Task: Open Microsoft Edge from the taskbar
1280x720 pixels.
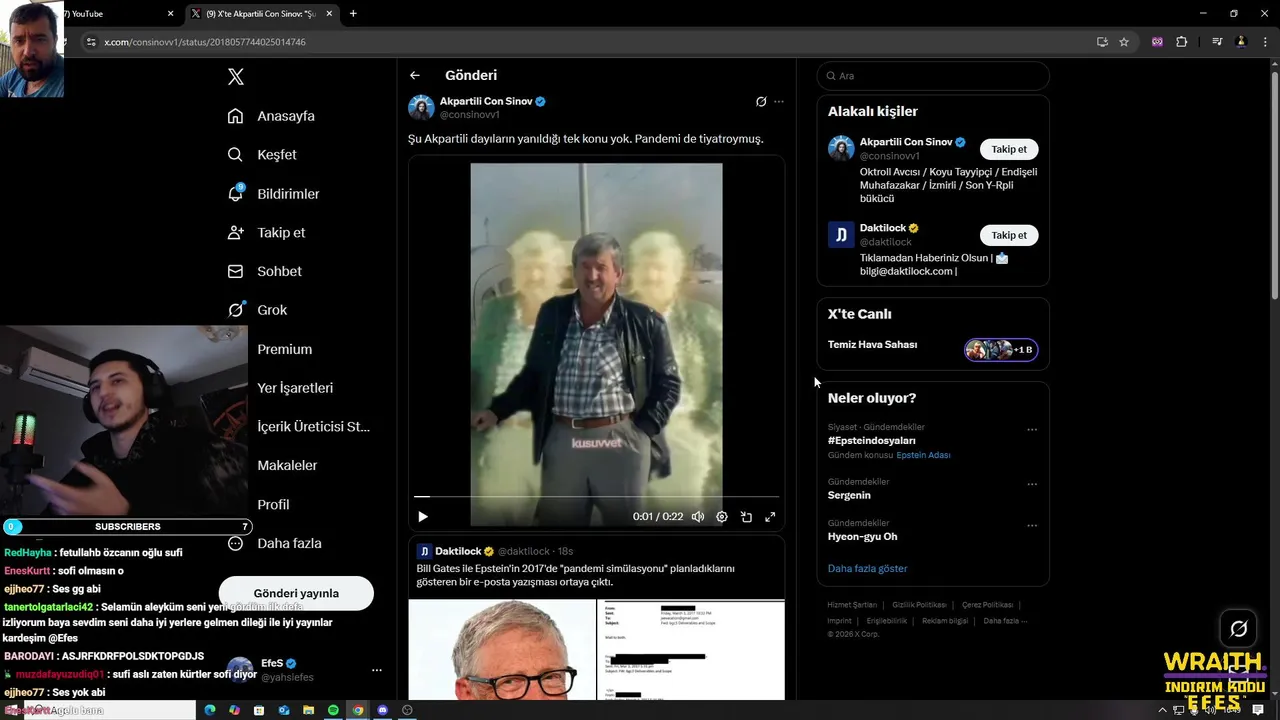Action: point(210,710)
